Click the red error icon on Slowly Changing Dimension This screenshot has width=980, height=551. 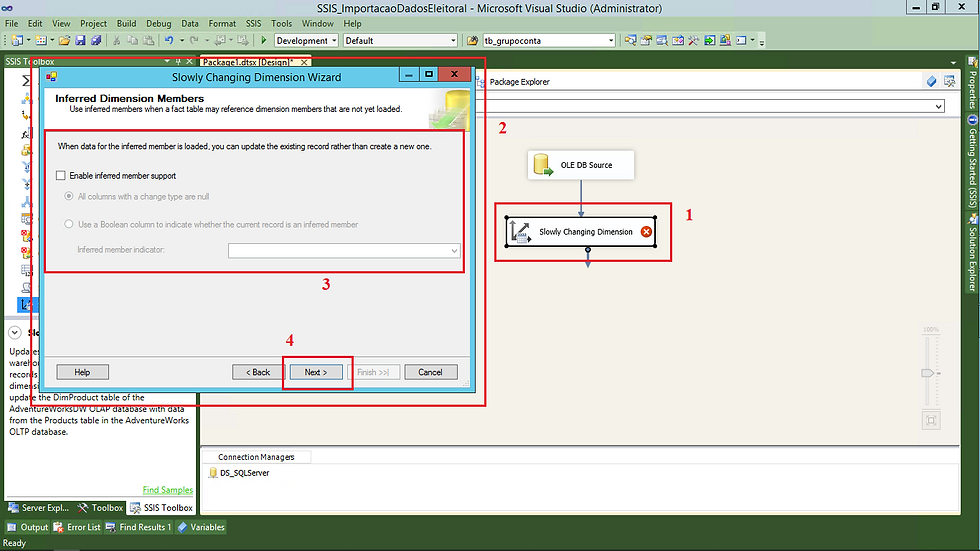[x=646, y=232]
